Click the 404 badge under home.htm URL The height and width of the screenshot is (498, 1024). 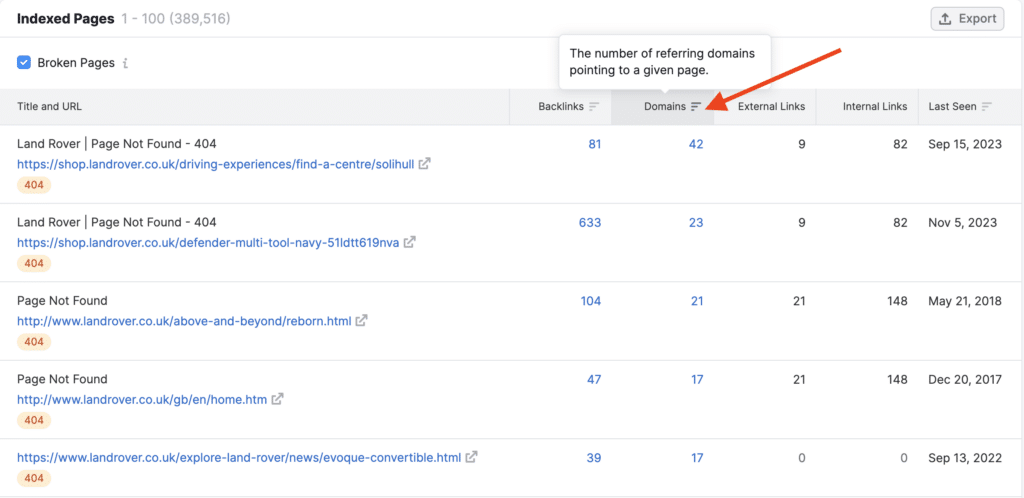click(x=34, y=420)
